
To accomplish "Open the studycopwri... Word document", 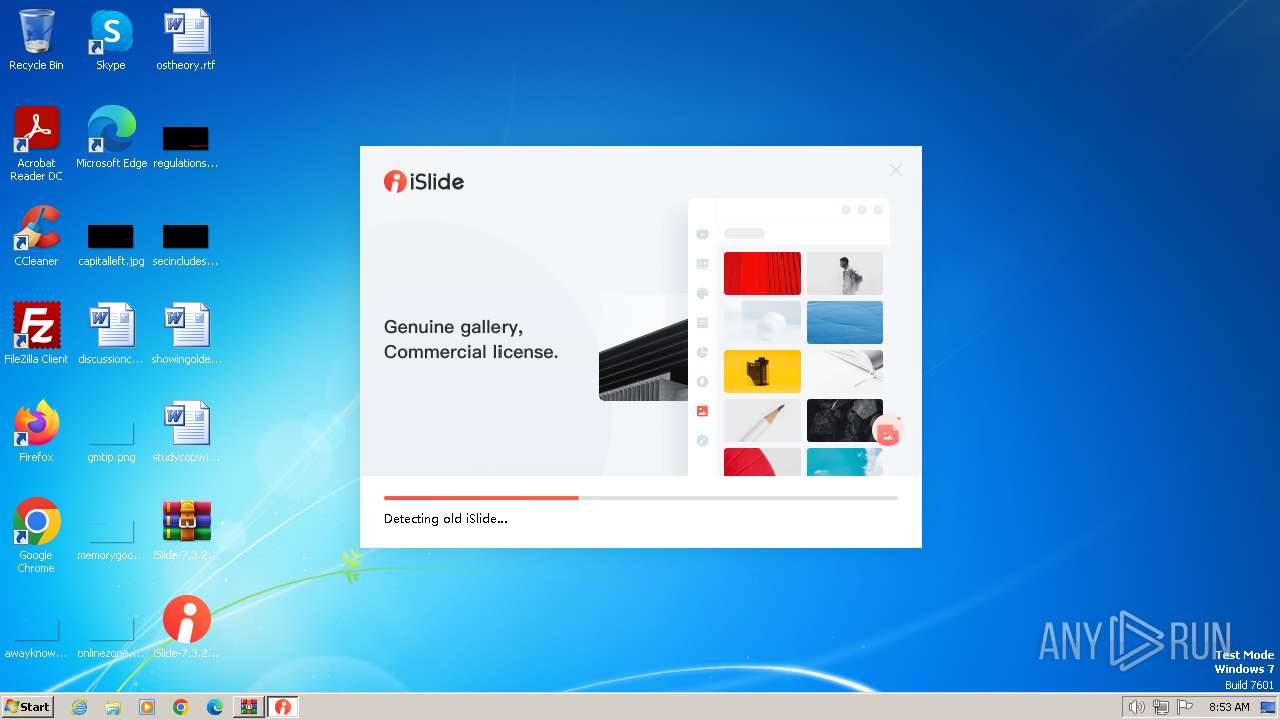I will click(x=186, y=432).
